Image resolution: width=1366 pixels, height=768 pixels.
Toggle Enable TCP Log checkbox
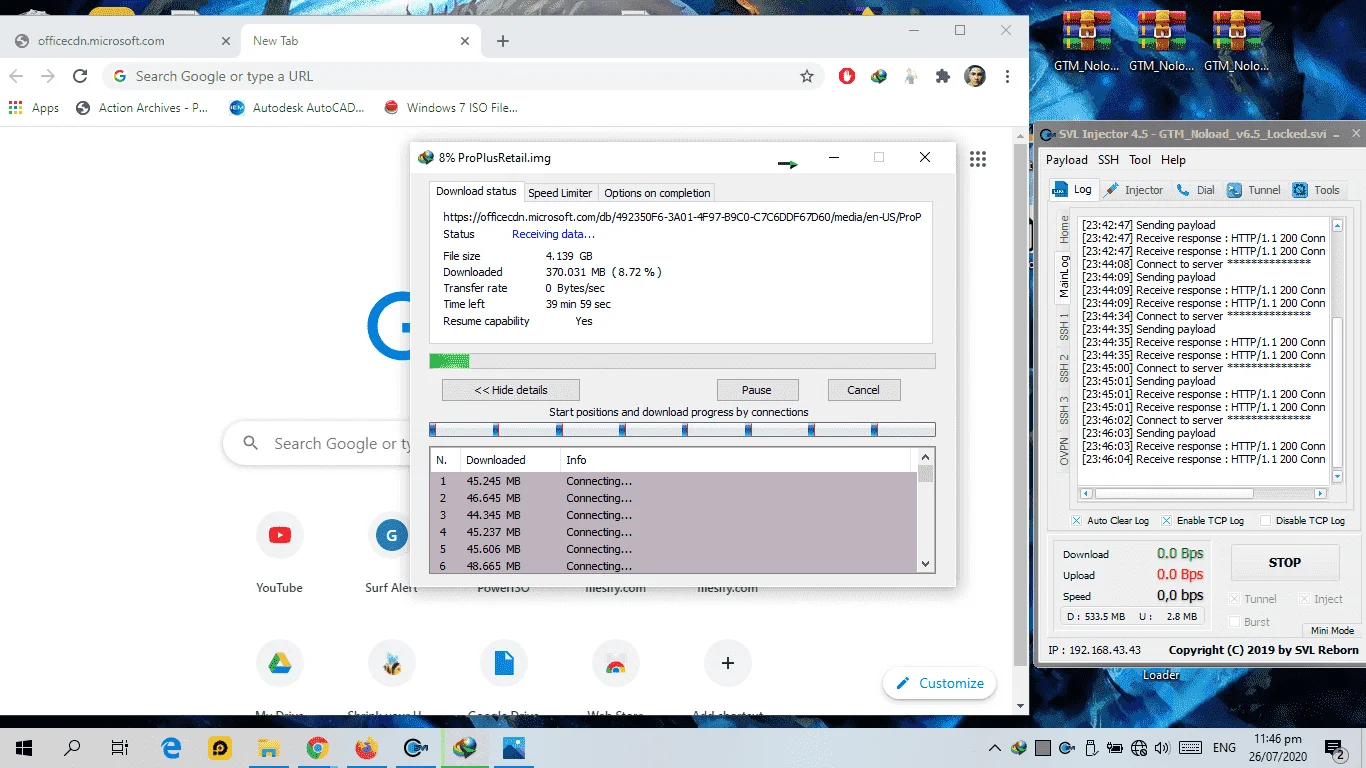1166,521
